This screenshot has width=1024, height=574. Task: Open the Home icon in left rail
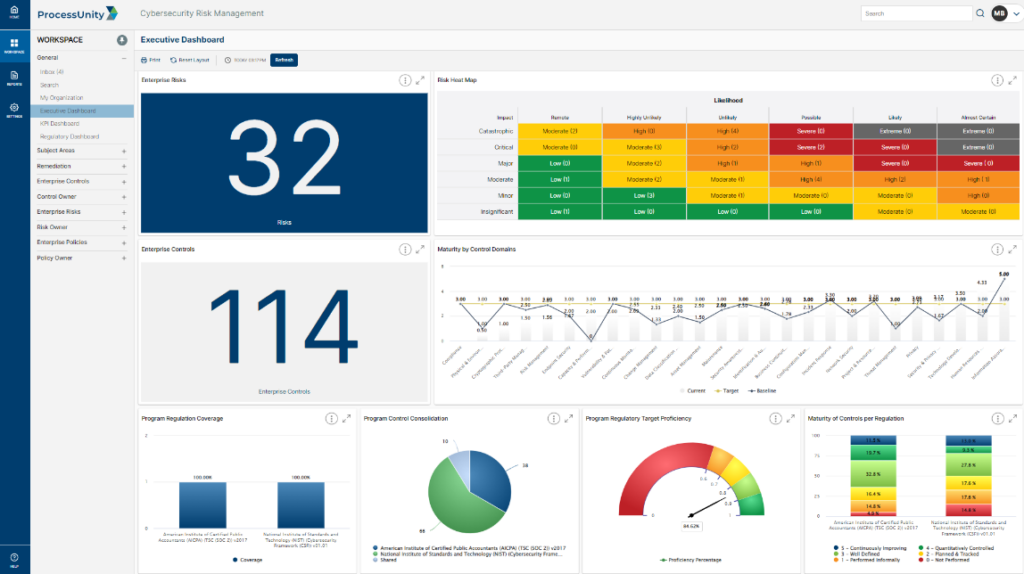14,12
